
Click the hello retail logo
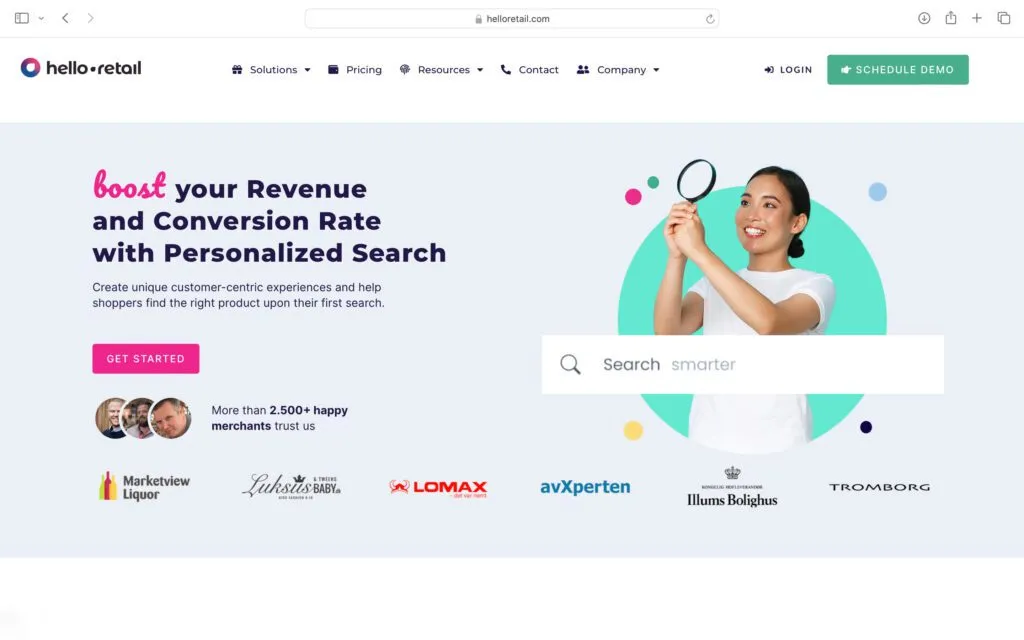(81, 68)
